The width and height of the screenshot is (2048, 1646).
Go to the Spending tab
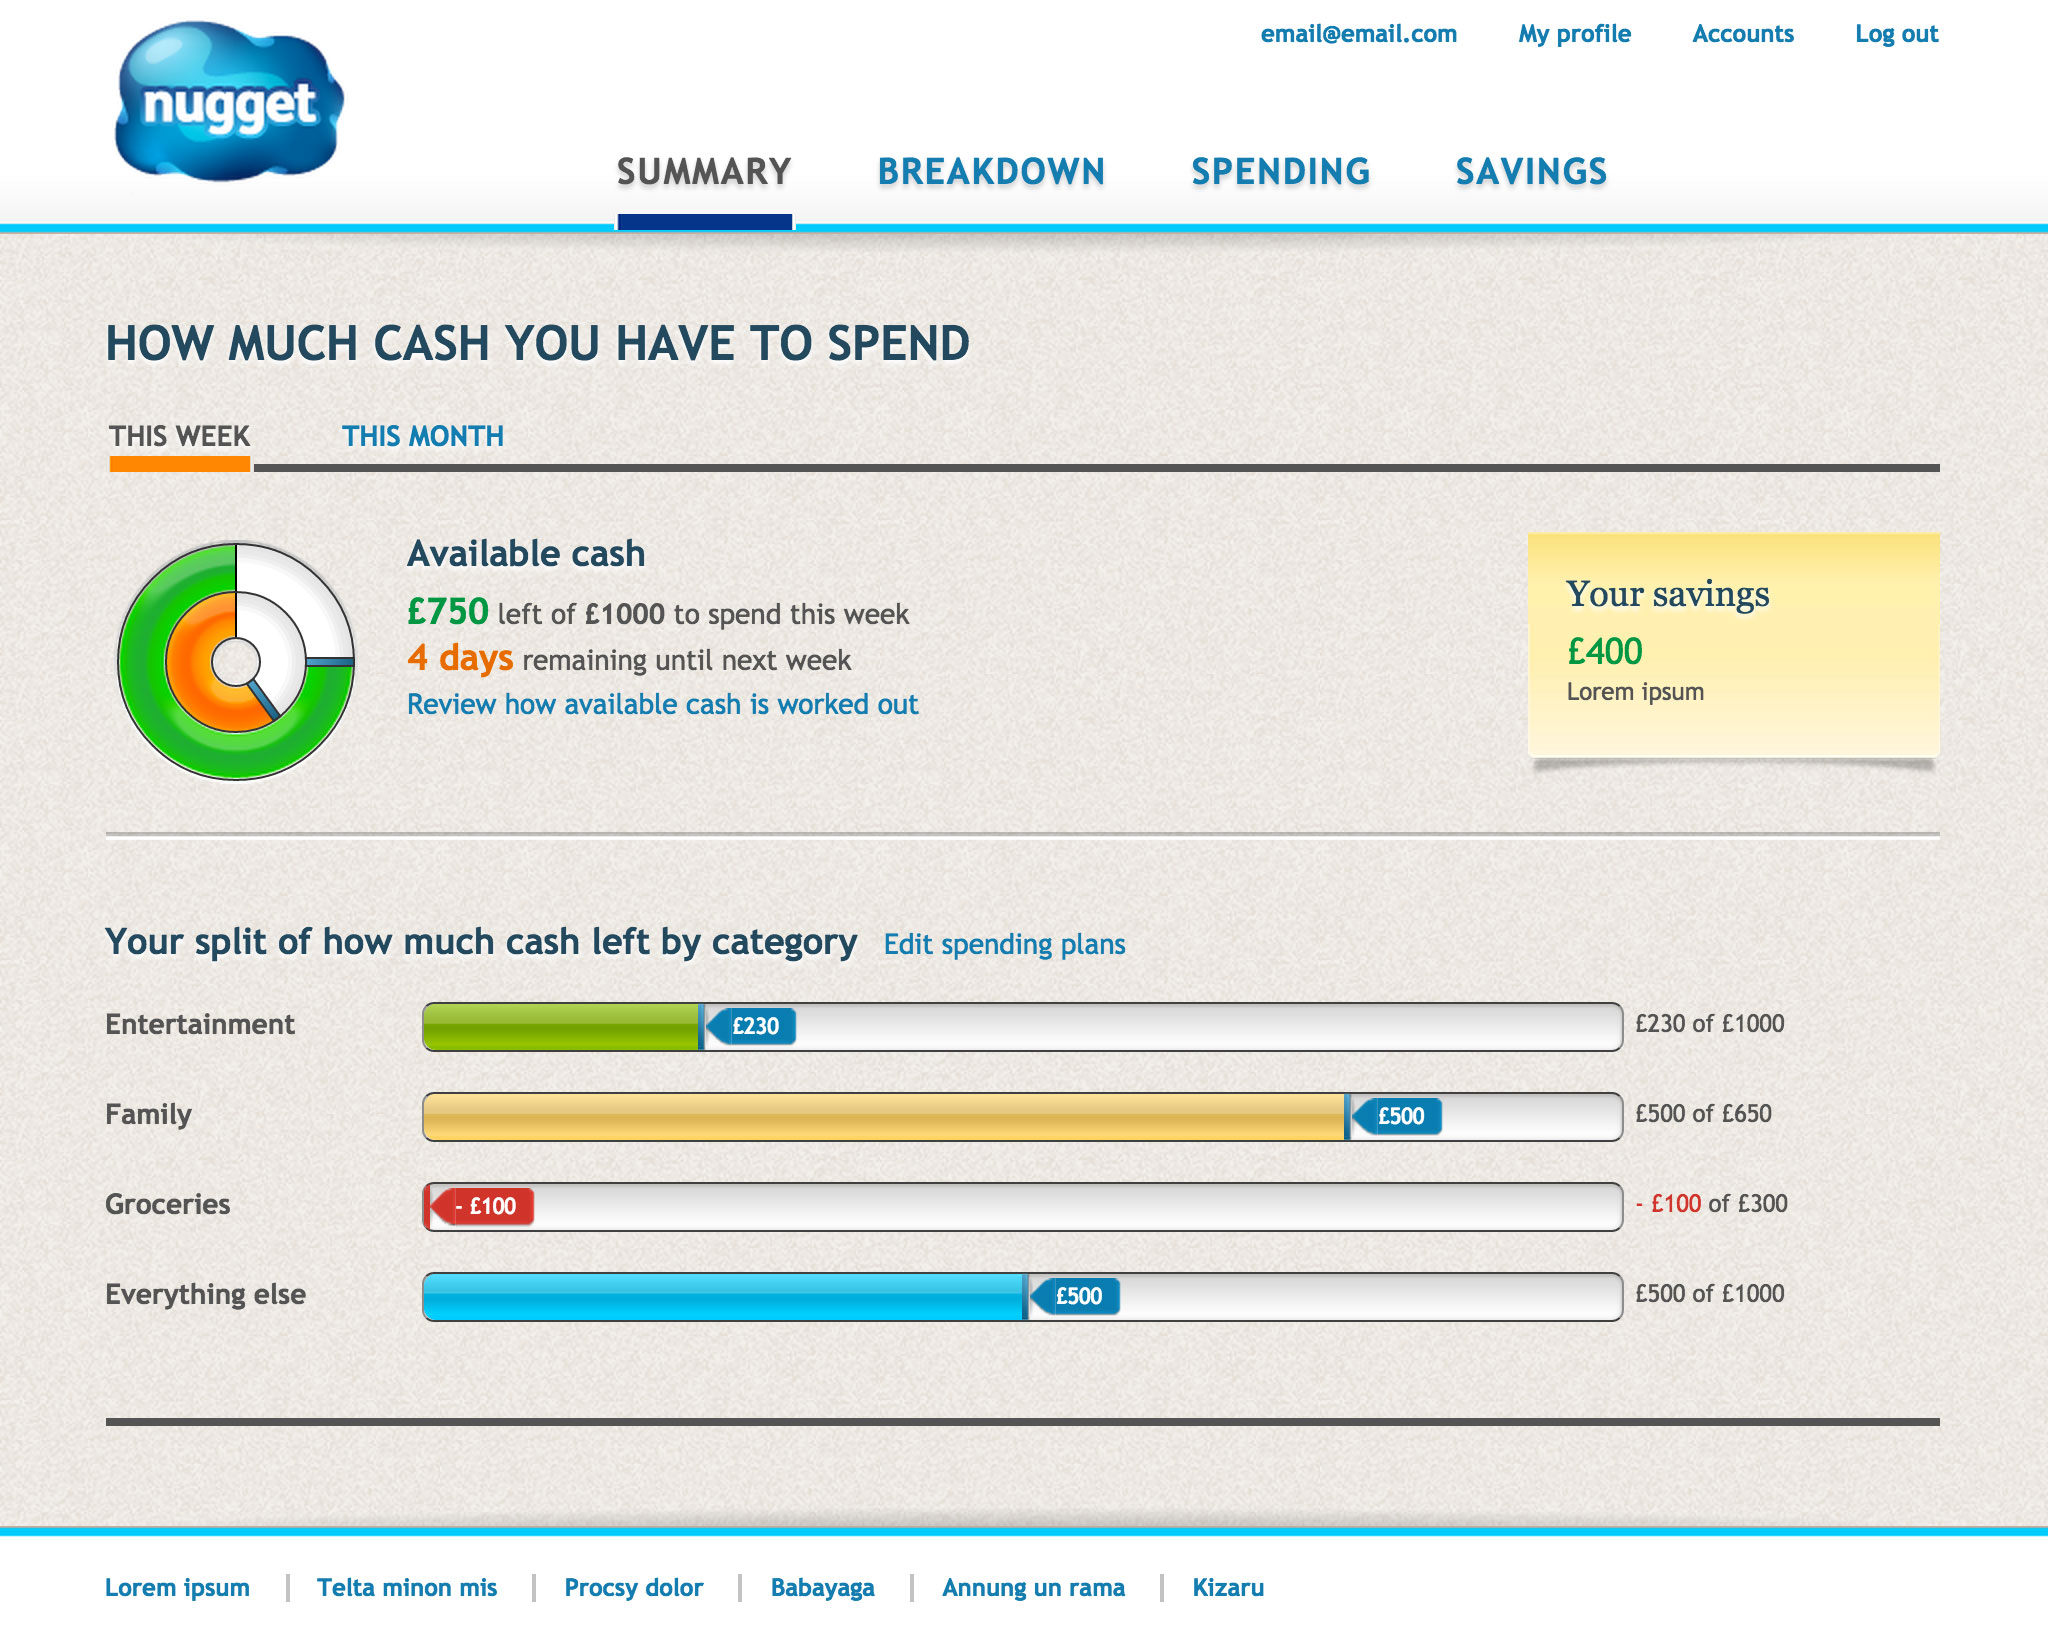[x=1280, y=172]
